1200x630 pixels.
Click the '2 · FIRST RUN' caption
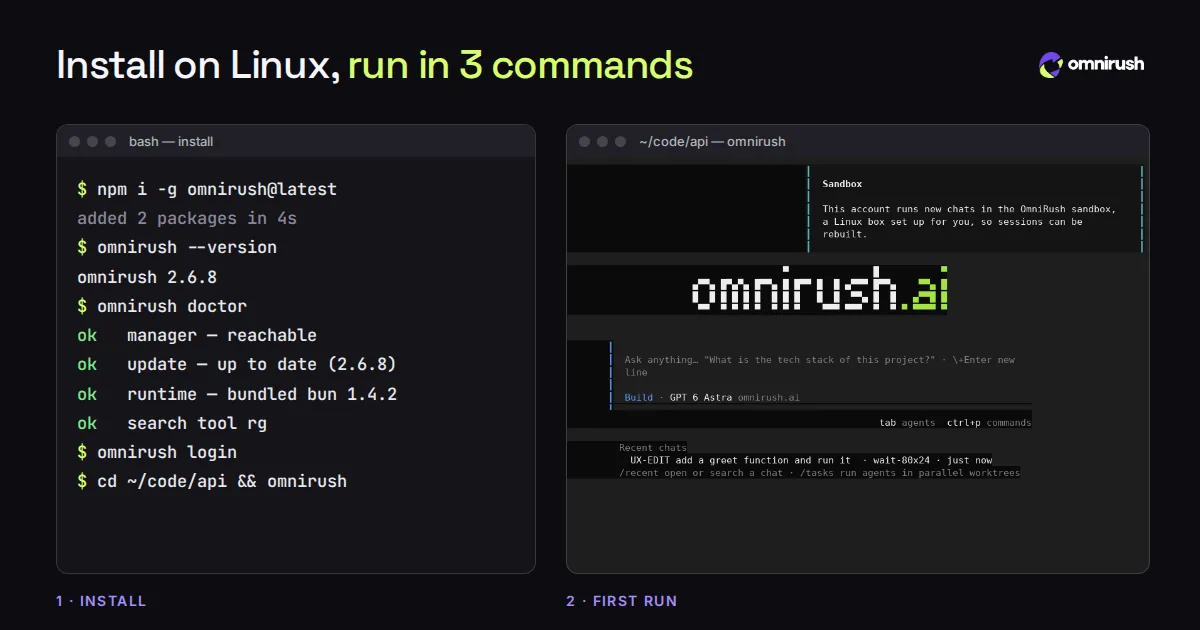coord(621,601)
